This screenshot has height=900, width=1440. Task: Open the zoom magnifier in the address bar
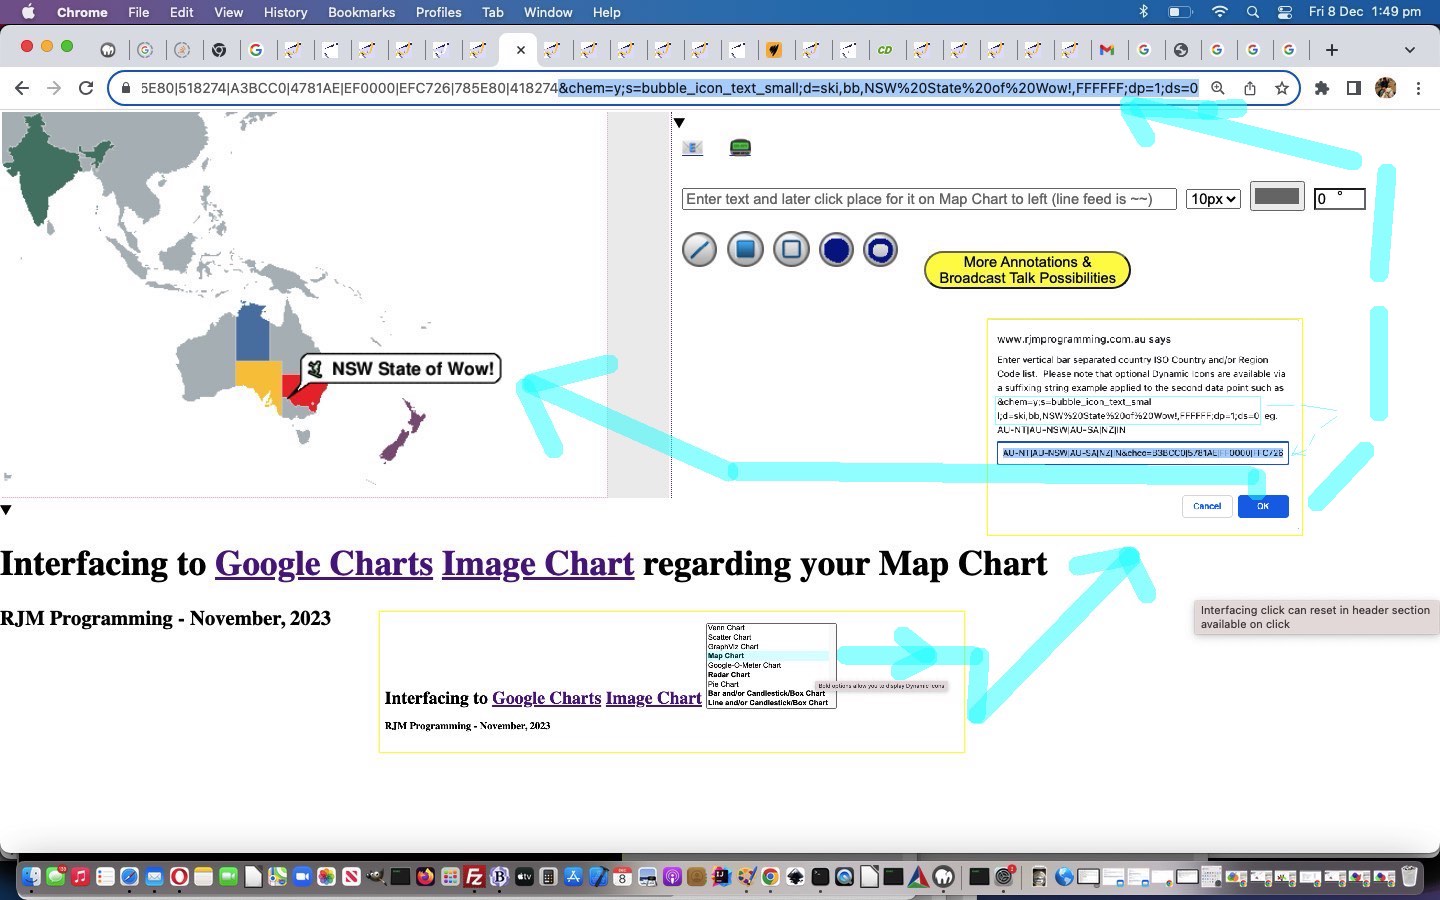[1218, 88]
